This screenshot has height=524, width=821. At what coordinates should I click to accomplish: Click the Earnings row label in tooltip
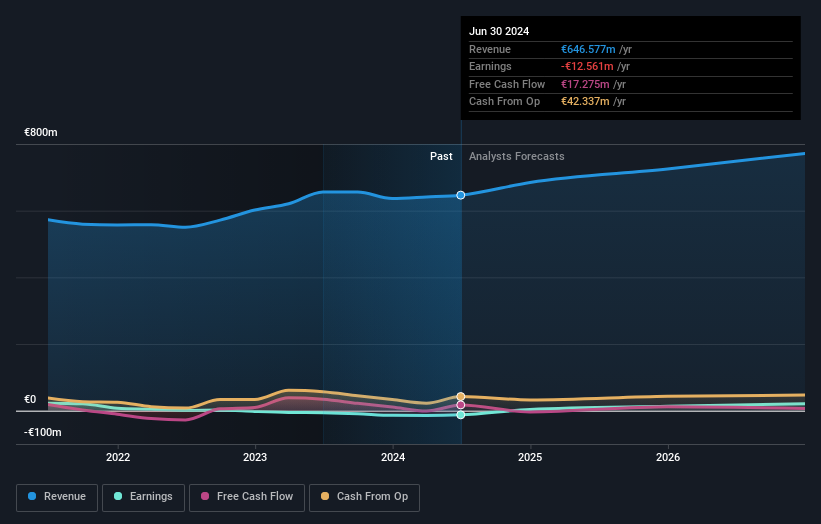pyautogui.click(x=490, y=66)
